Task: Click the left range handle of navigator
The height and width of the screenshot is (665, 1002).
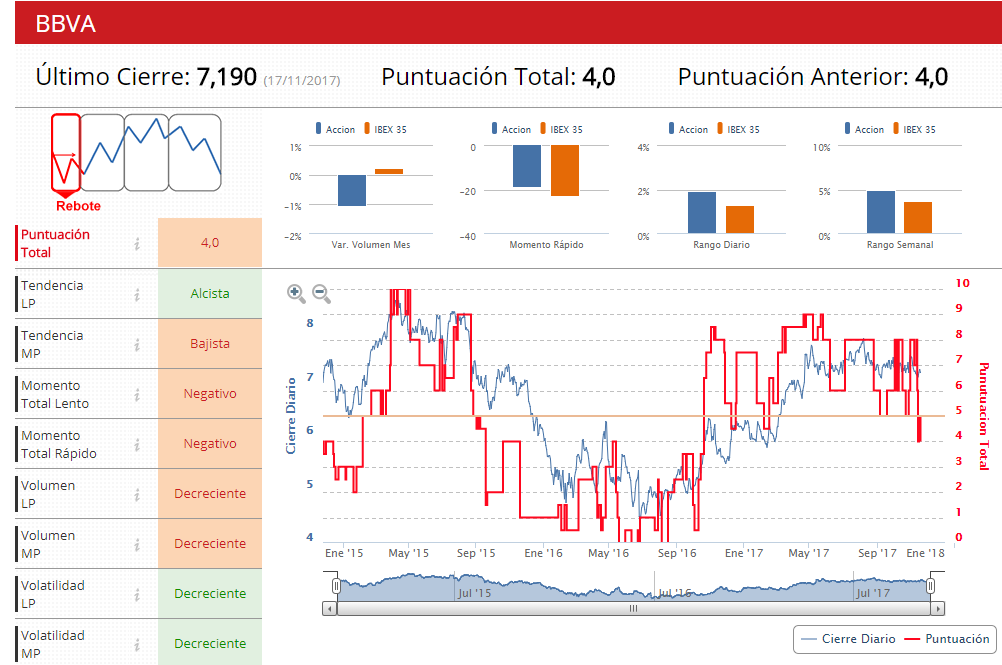Action: click(336, 586)
